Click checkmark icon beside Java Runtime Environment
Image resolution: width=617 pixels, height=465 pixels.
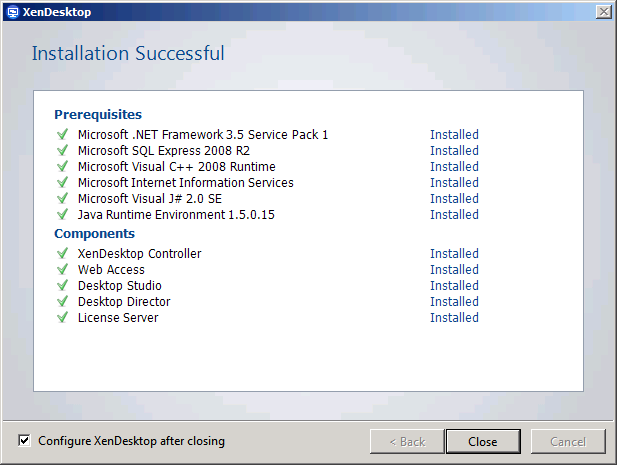[63, 214]
